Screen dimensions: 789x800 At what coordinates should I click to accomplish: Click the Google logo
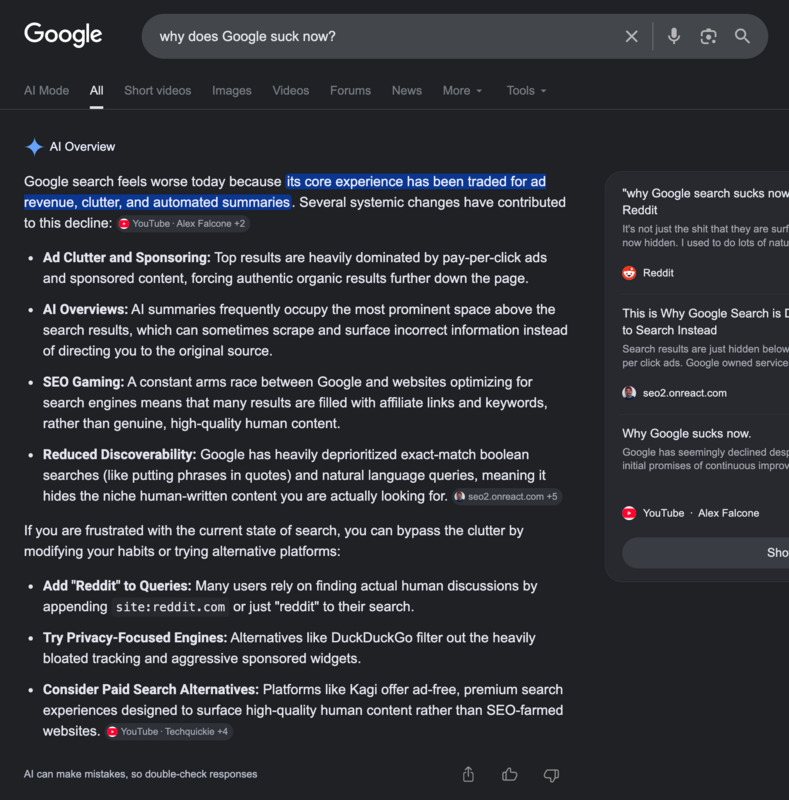pos(63,35)
